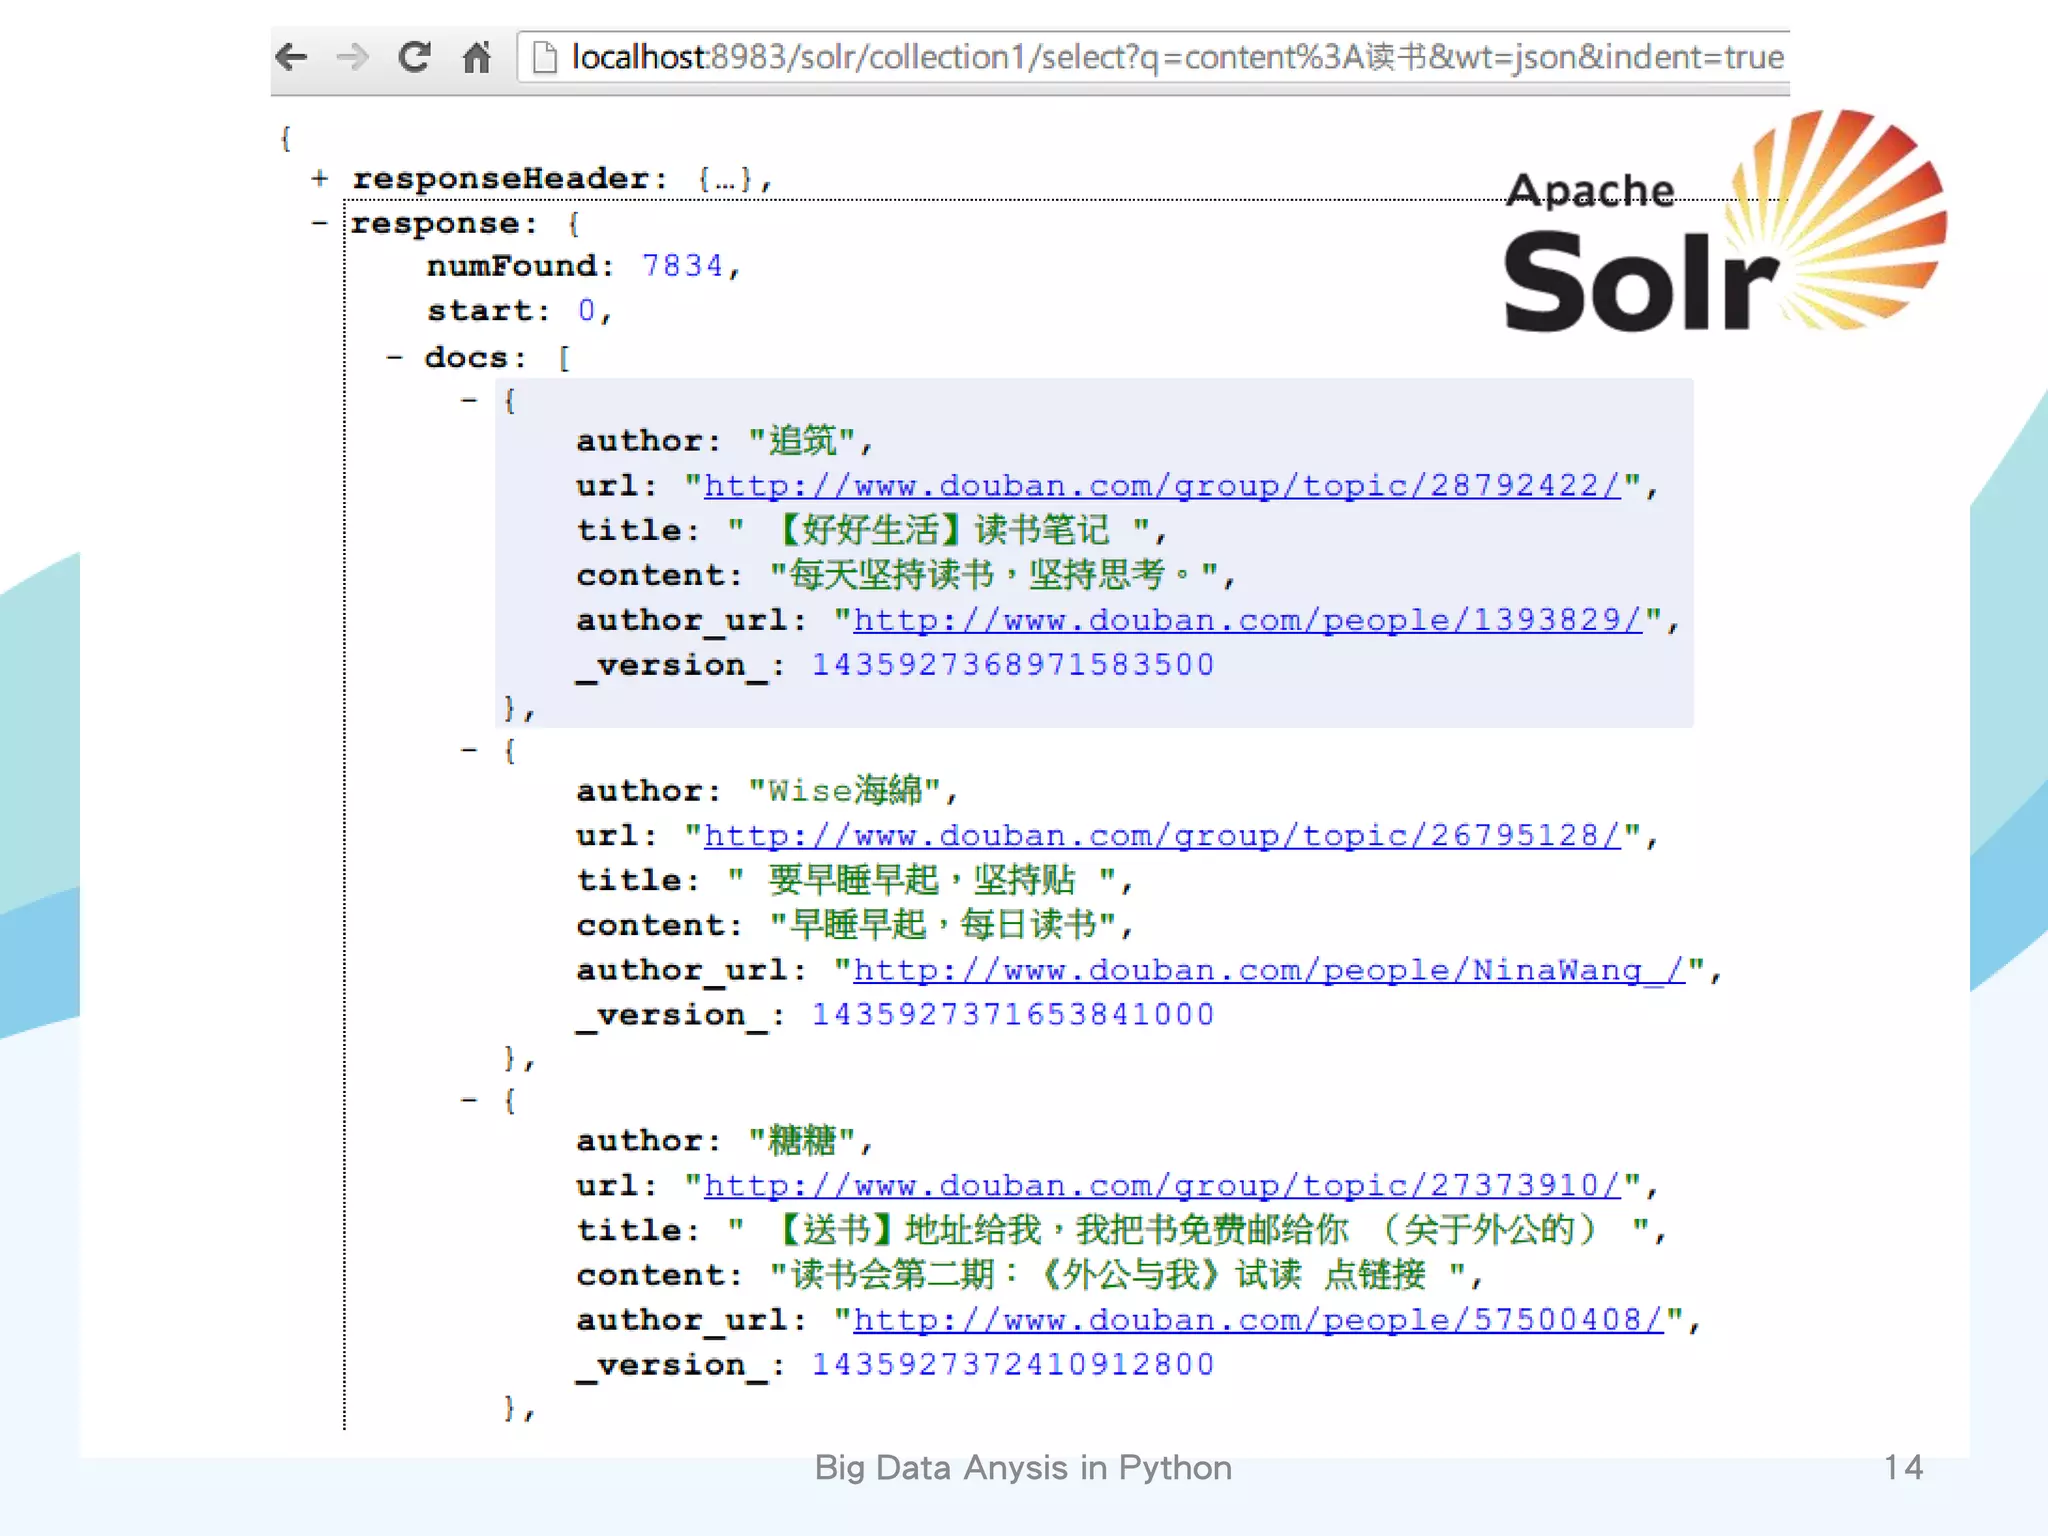2048x1536 pixels.
Task: Collapse the Wise海綿 document entry
Action: (x=469, y=750)
